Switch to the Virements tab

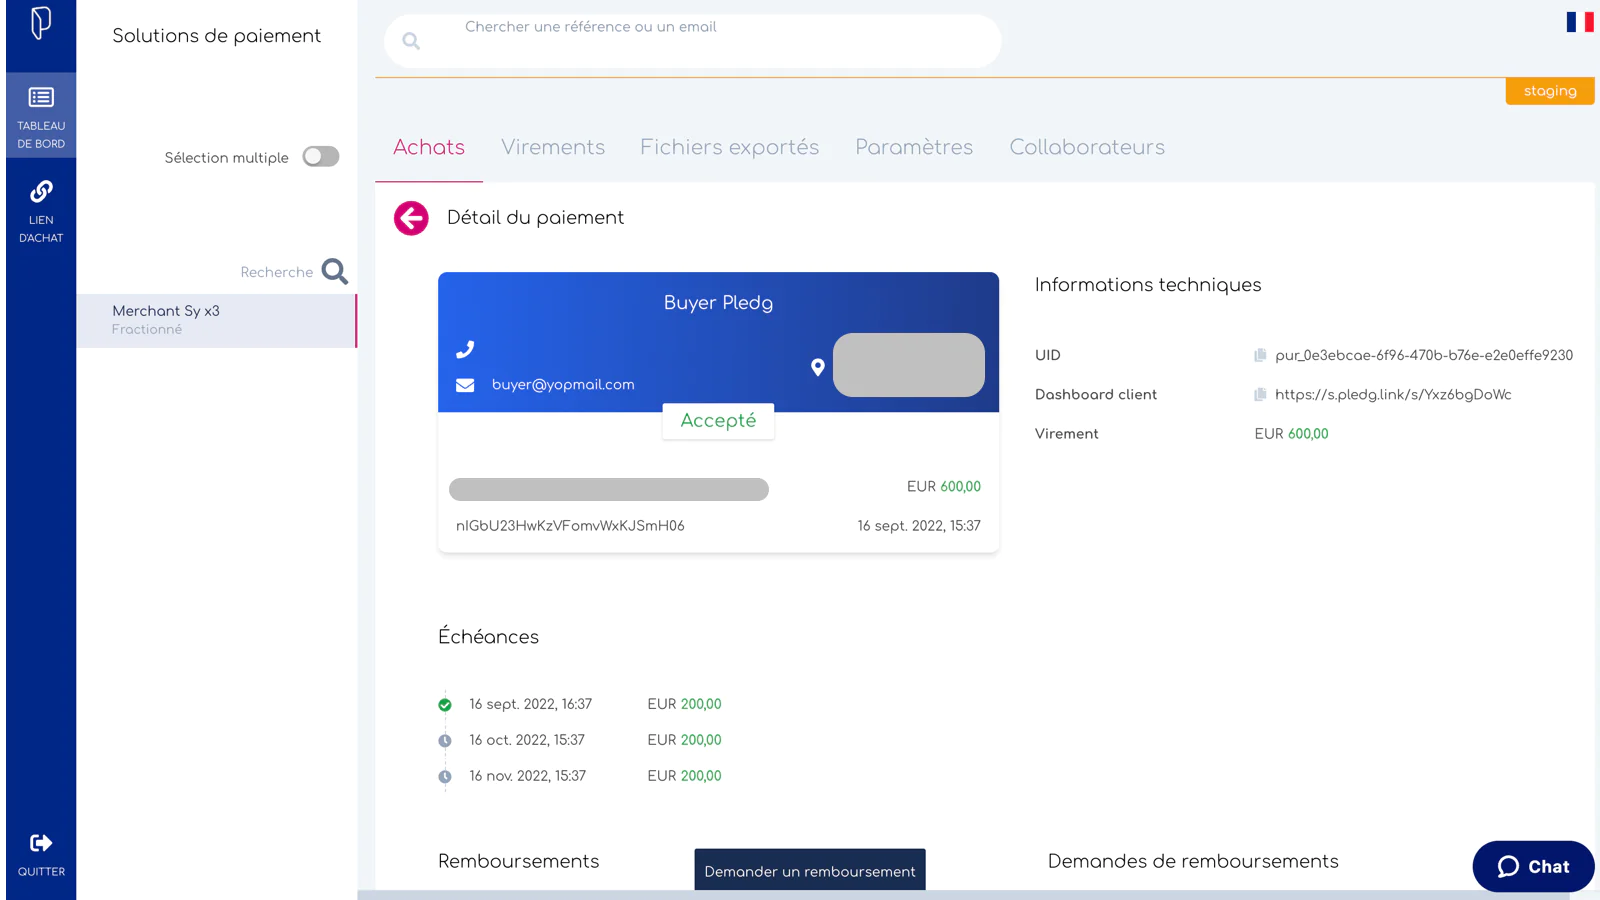tap(553, 148)
